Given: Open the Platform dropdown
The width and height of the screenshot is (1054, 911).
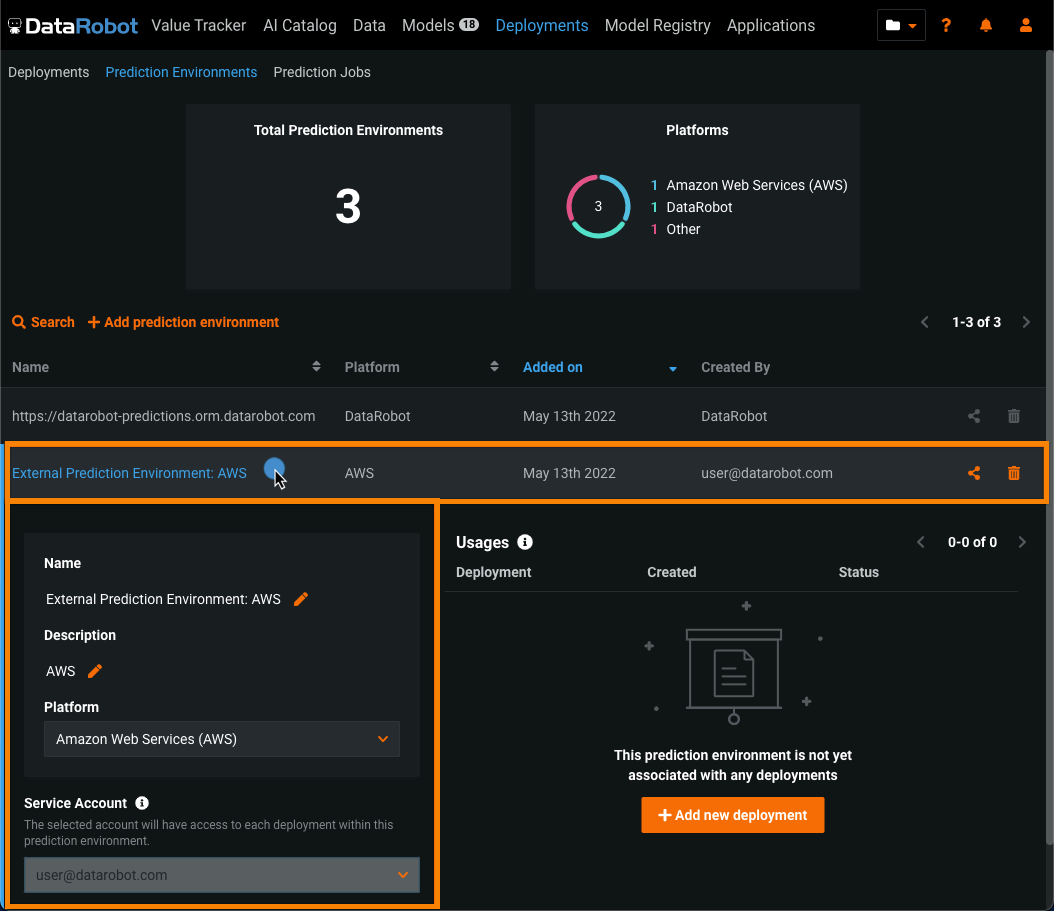Looking at the screenshot, I should [222, 739].
